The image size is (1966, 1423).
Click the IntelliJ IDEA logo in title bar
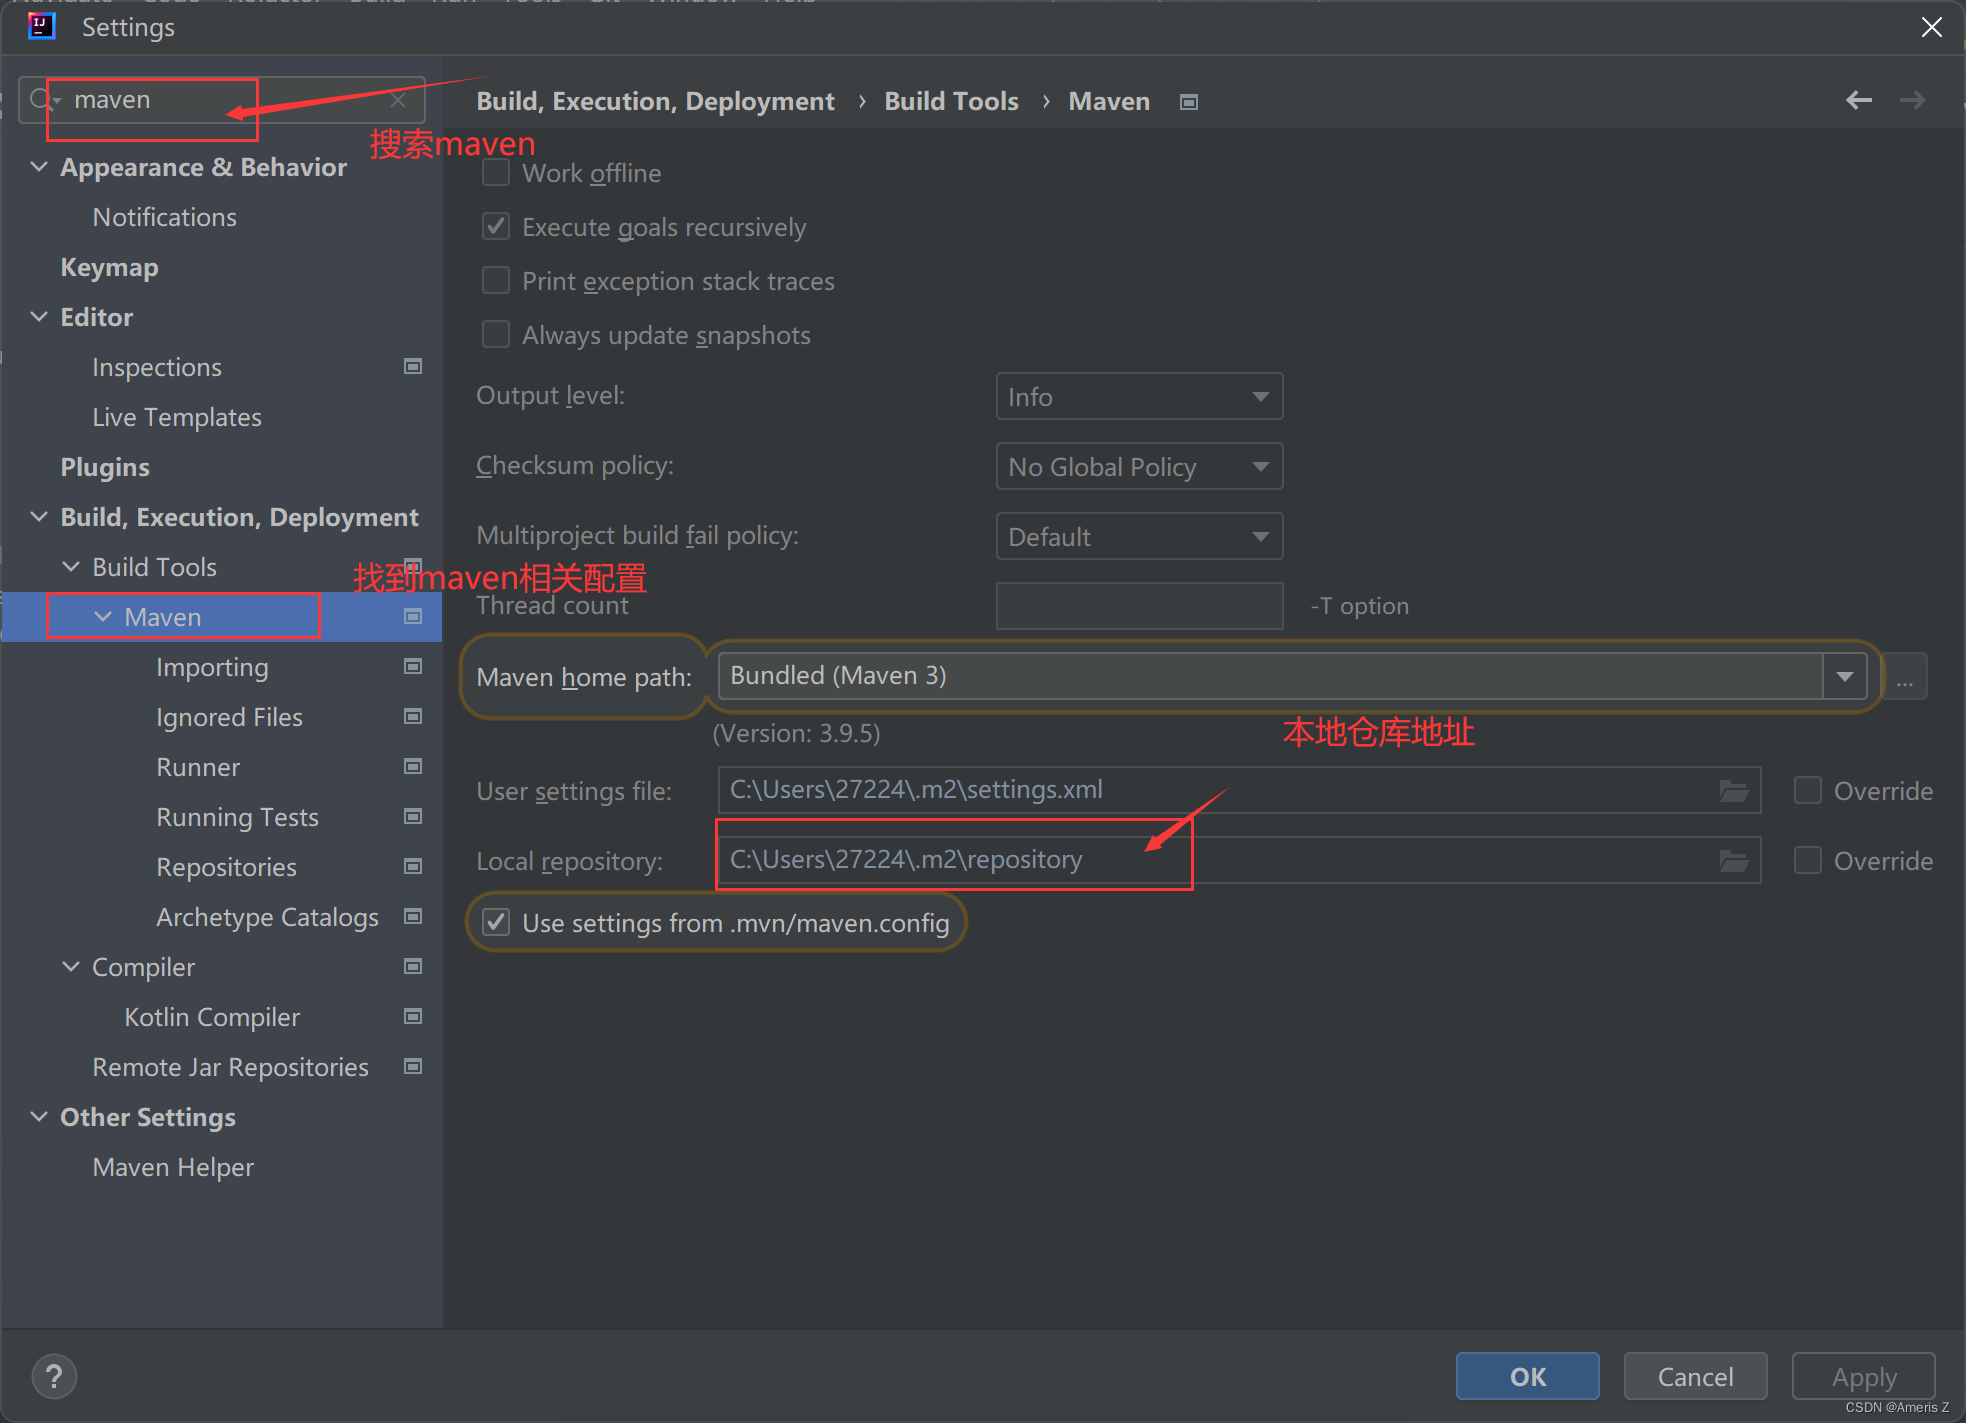41,26
